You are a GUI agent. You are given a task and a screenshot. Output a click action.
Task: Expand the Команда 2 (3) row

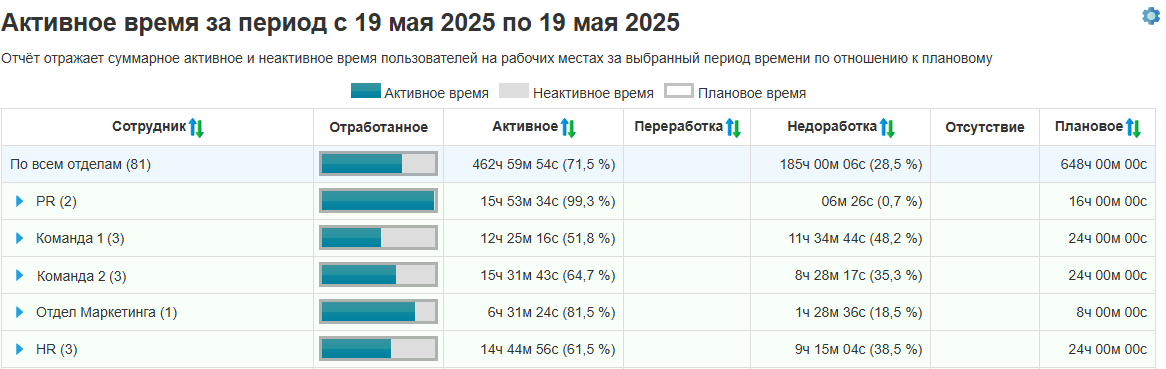coord(20,275)
